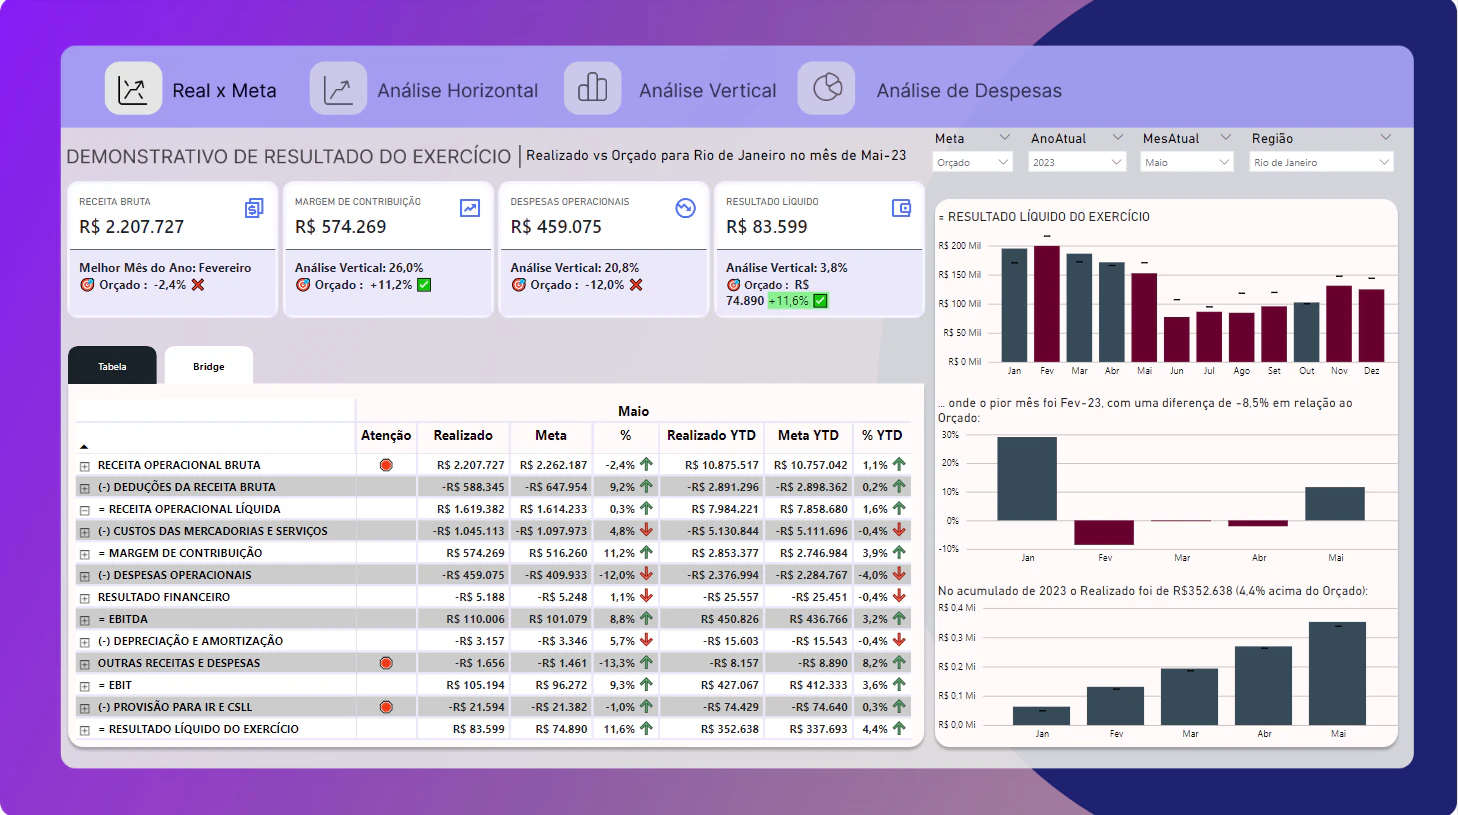The width and height of the screenshot is (1458, 815).
Task: Click the Real x Meta chart icon
Action: click(133, 89)
